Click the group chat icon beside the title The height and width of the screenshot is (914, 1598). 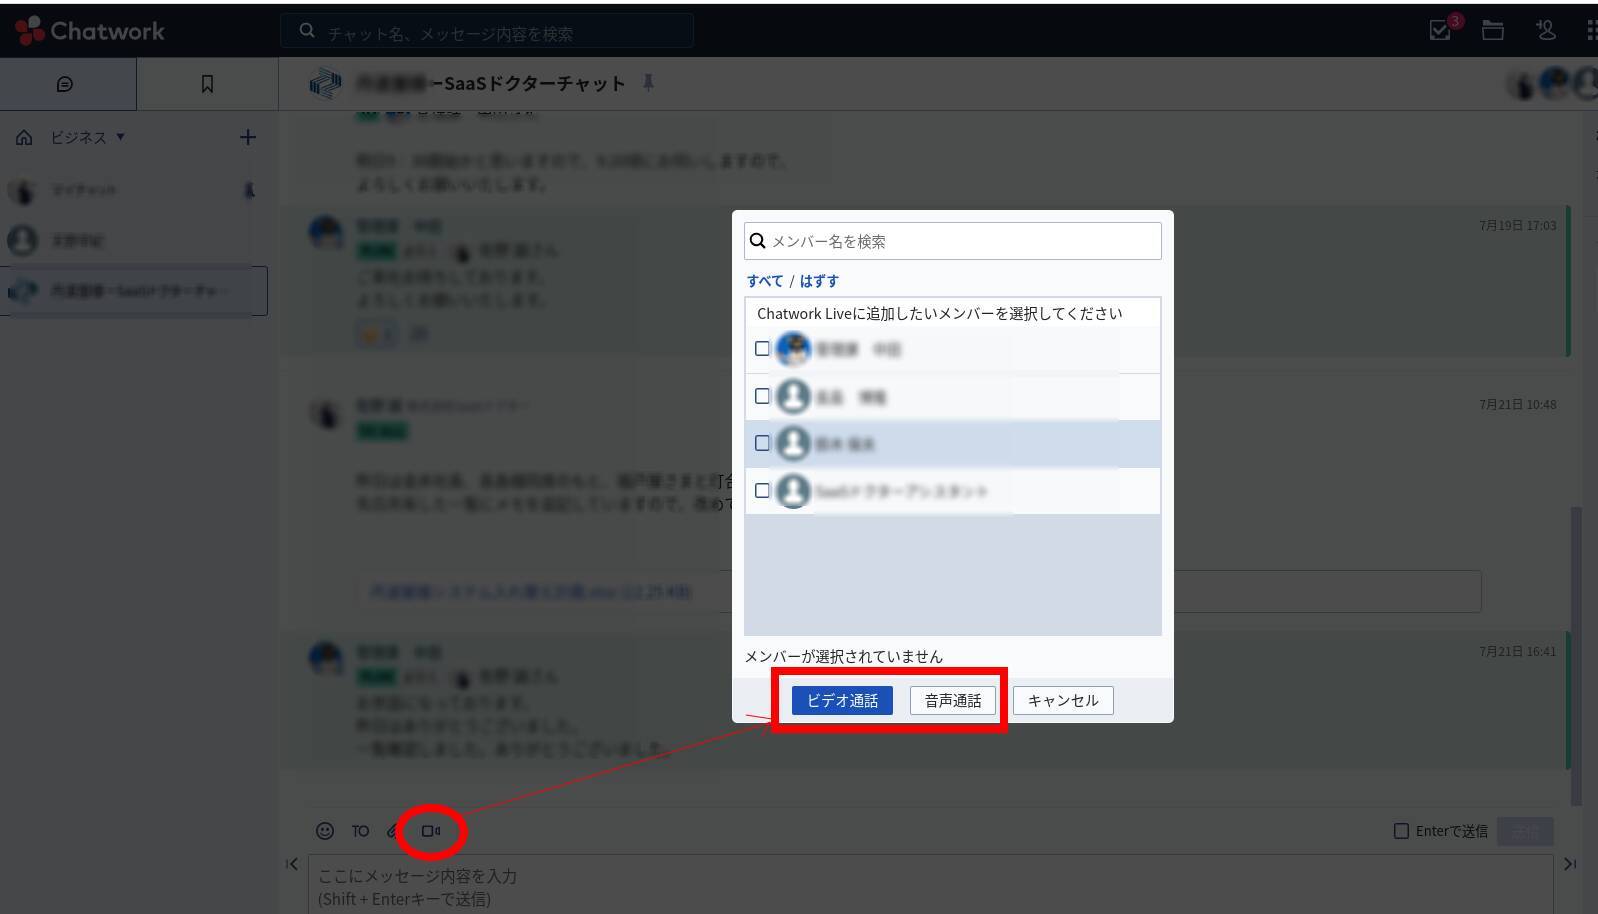click(325, 83)
